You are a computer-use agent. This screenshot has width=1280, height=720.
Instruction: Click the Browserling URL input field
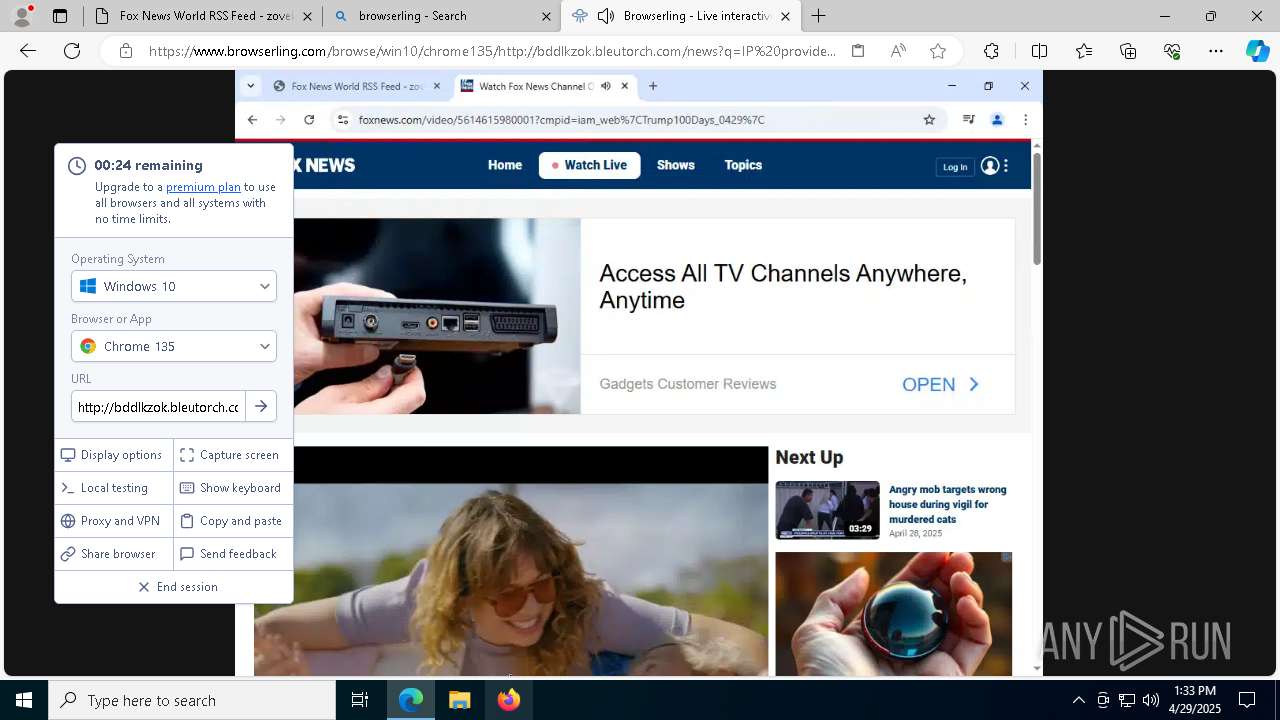[x=158, y=407]
